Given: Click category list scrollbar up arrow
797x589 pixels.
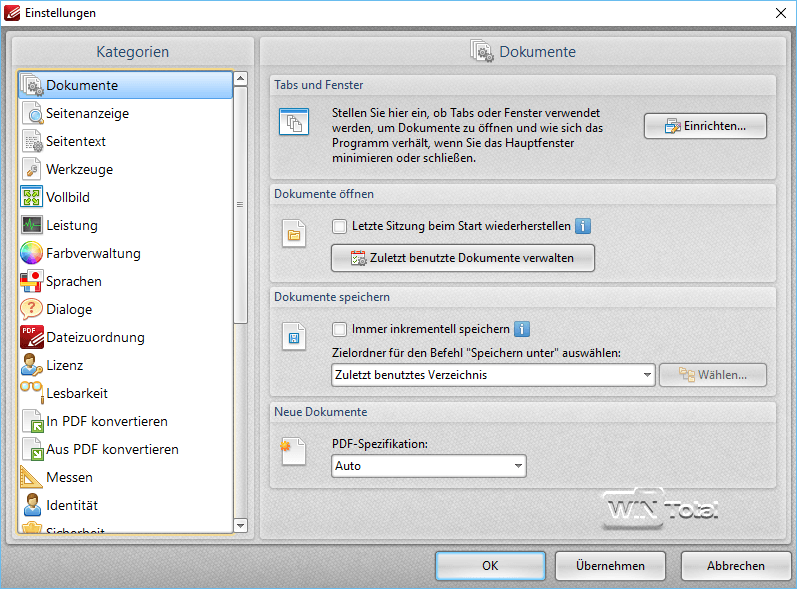Looking at the screenshot, I should pos(240,78).
